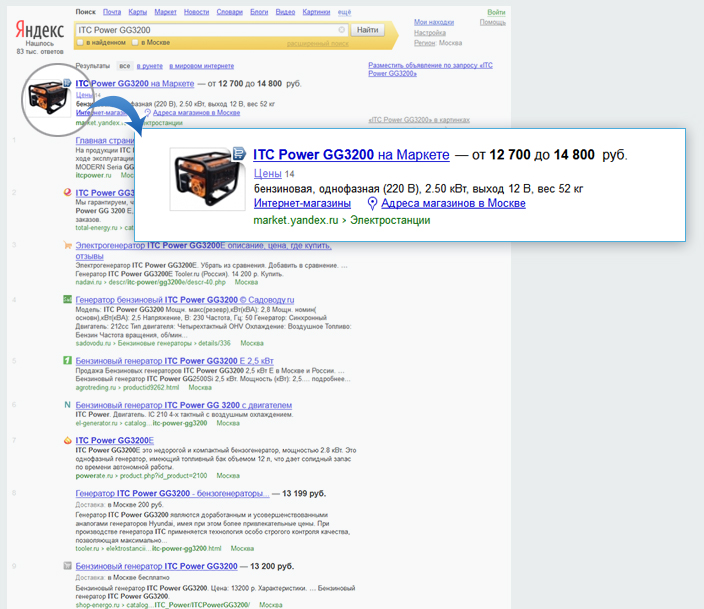Image resolution: width=704 pixels, height=609 pixels.
Task: Open the "ещё" services menu
Action: 344,12
